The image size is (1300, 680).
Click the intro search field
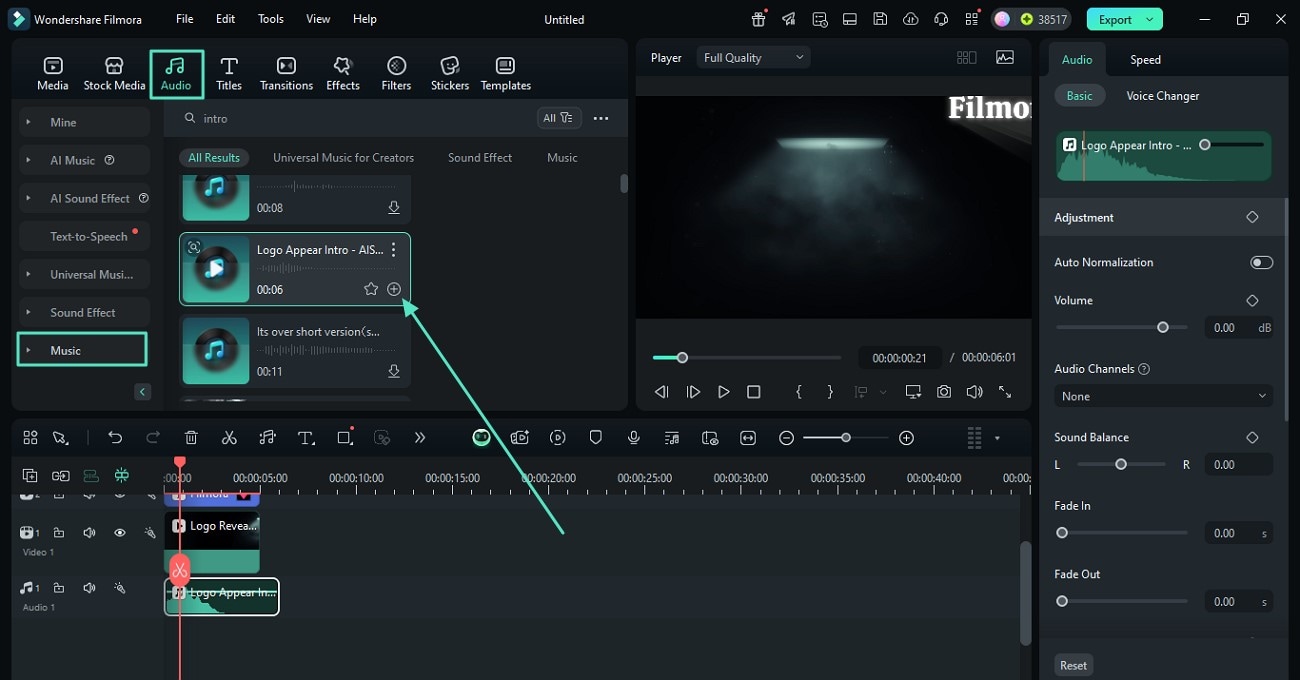[355, 118]
